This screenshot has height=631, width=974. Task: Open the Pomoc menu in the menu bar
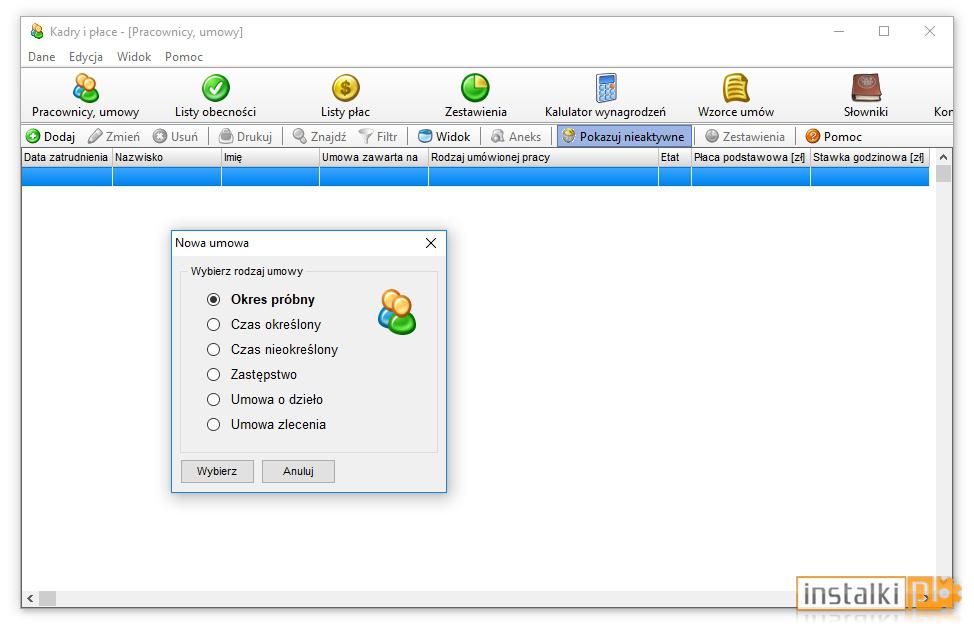point(184,57)
